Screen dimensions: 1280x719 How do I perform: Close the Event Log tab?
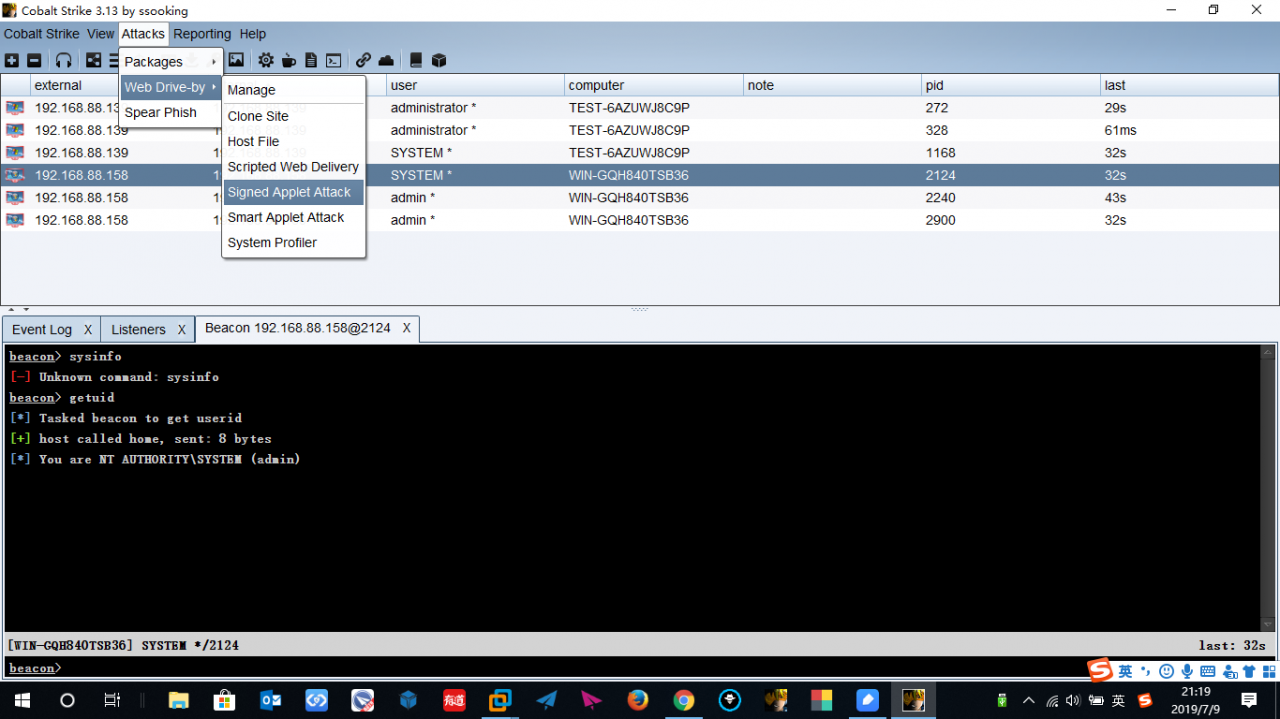tap(88, 329)
